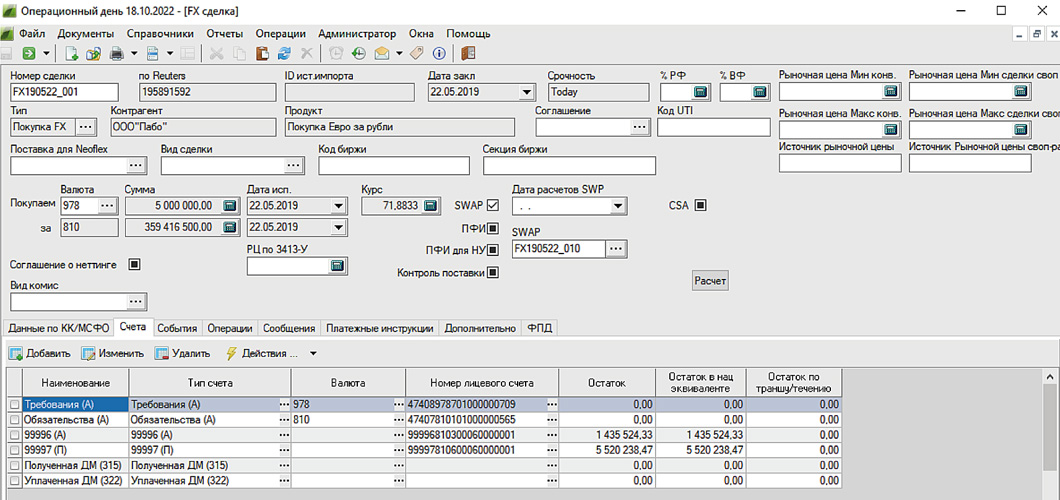Click the print icon in the toolbar

click(116, 53)
